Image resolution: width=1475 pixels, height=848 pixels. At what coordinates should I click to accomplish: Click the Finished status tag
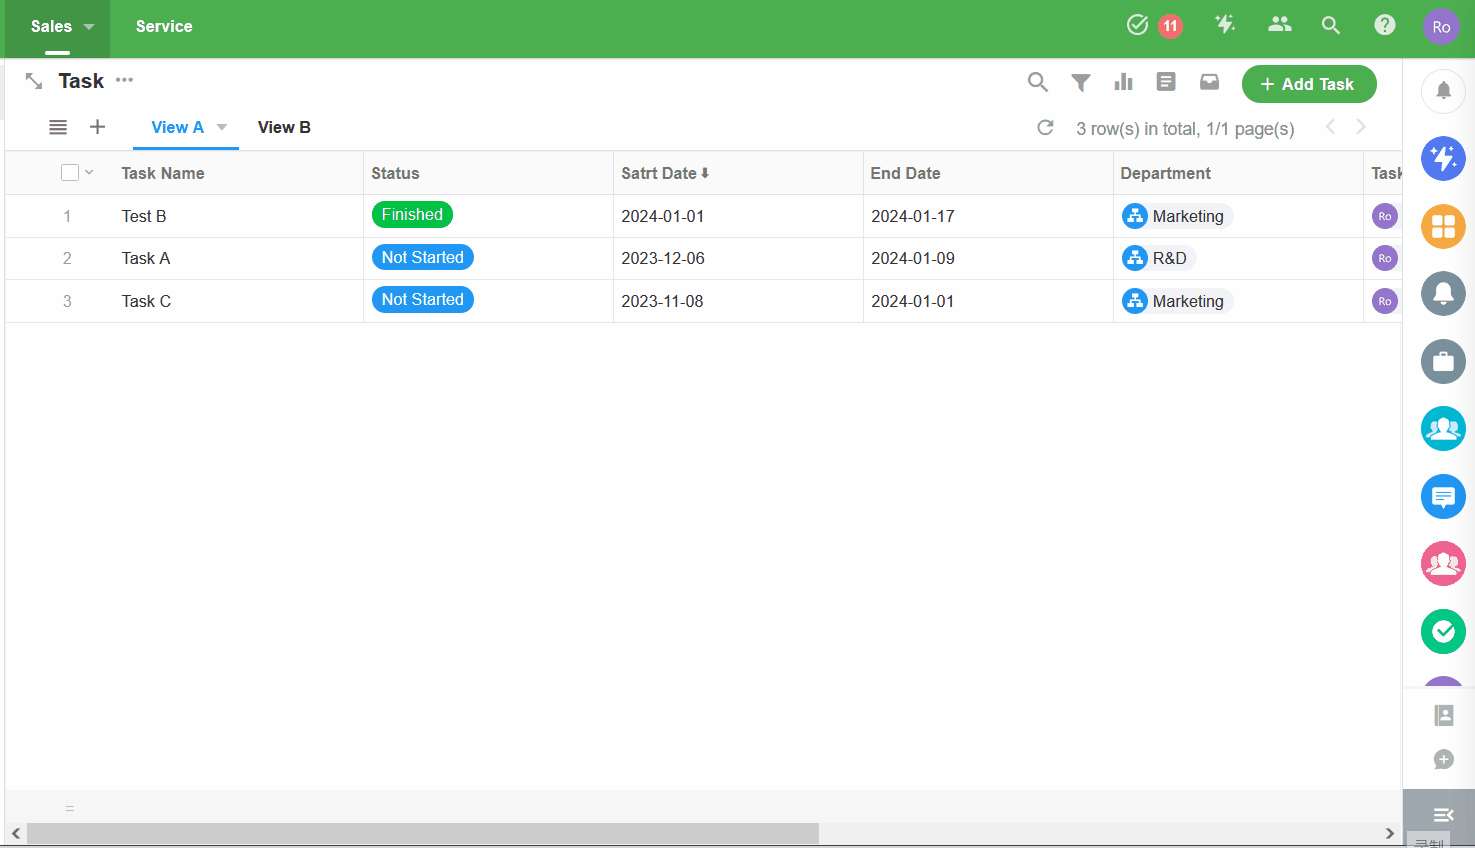click(x=412, y=215)
